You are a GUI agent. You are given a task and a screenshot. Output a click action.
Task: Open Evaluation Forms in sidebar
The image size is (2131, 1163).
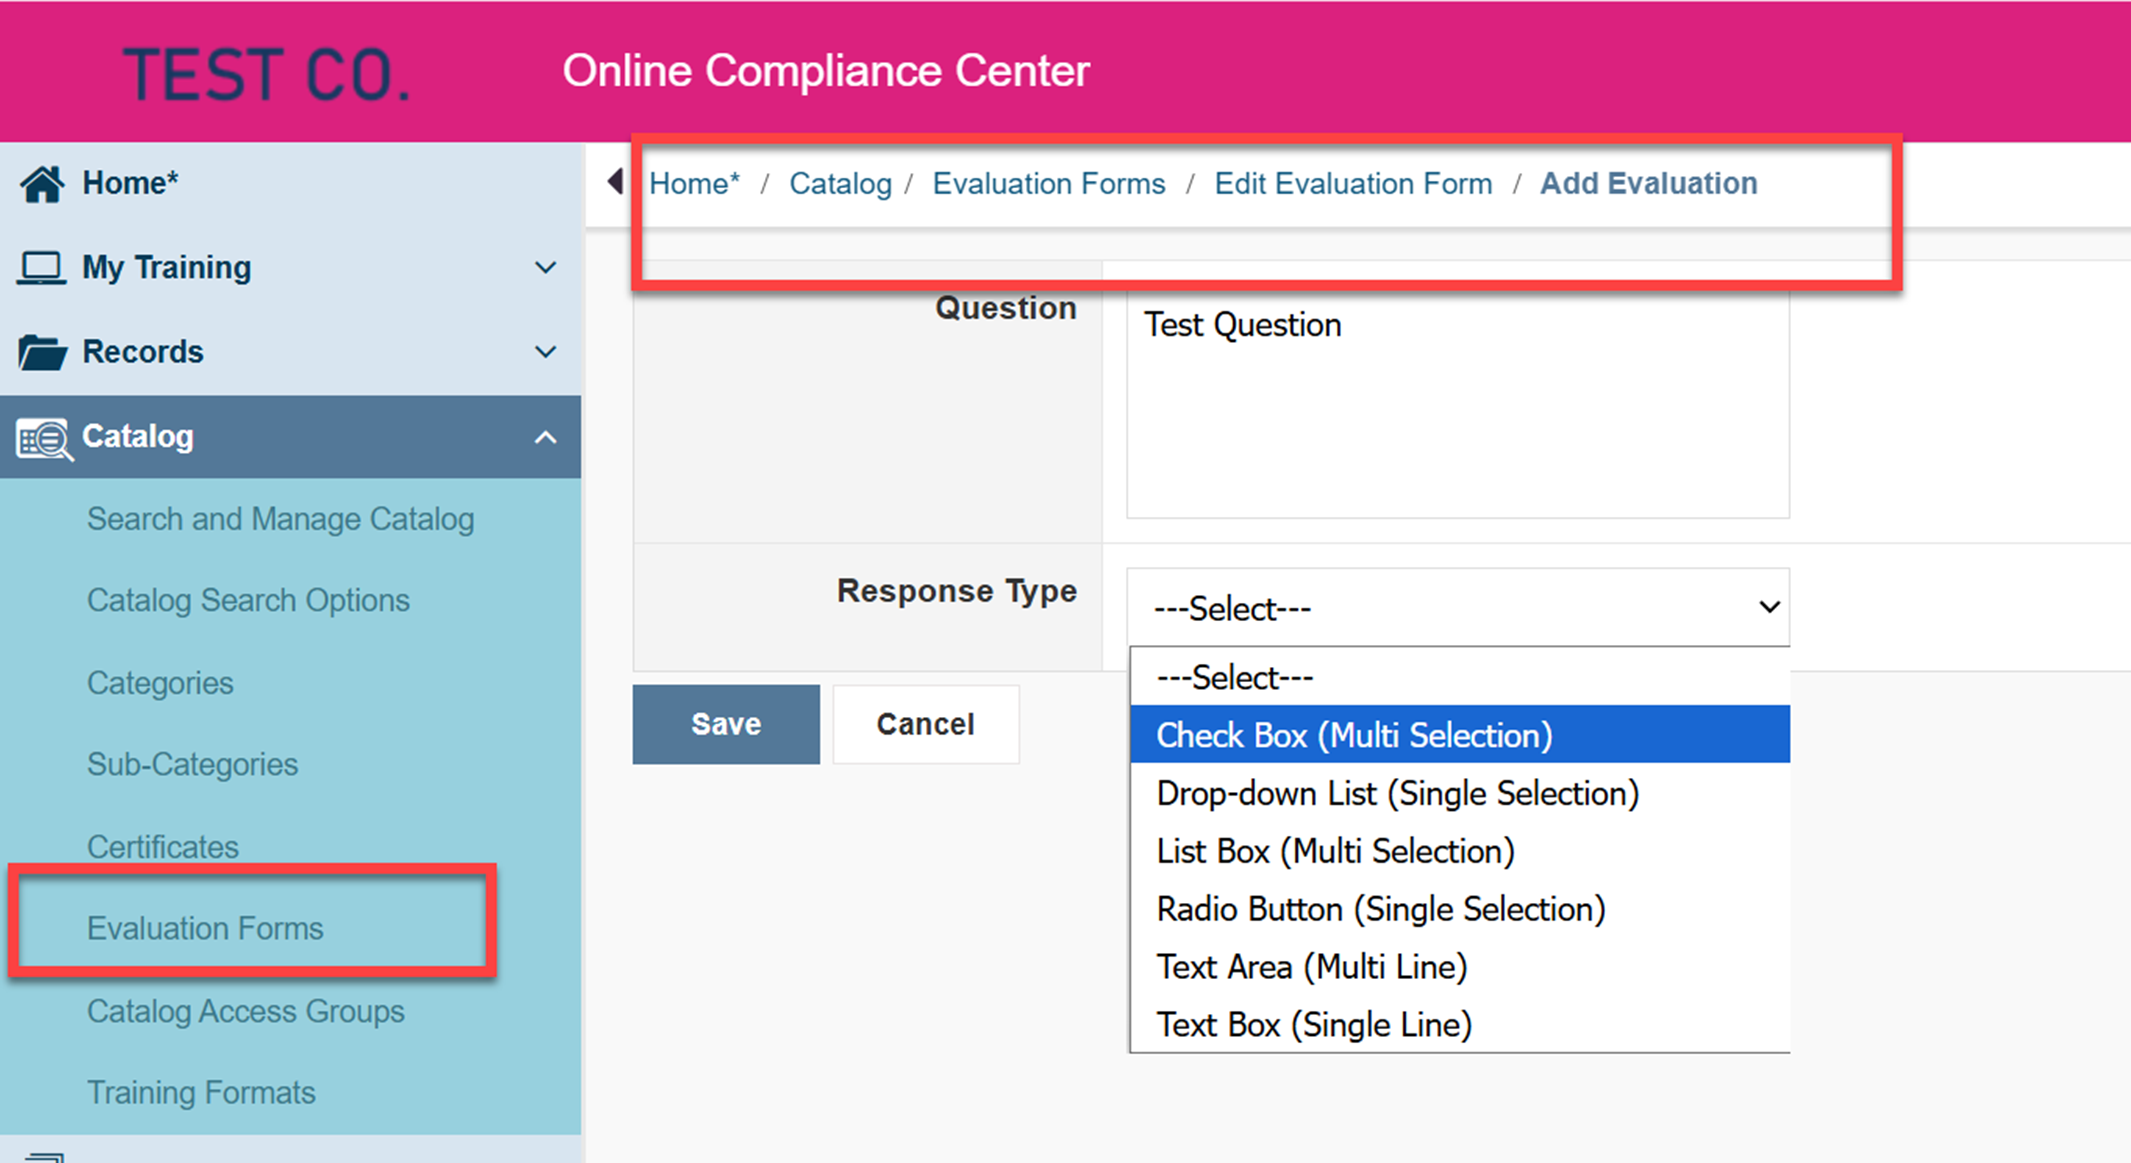point(205,928)
